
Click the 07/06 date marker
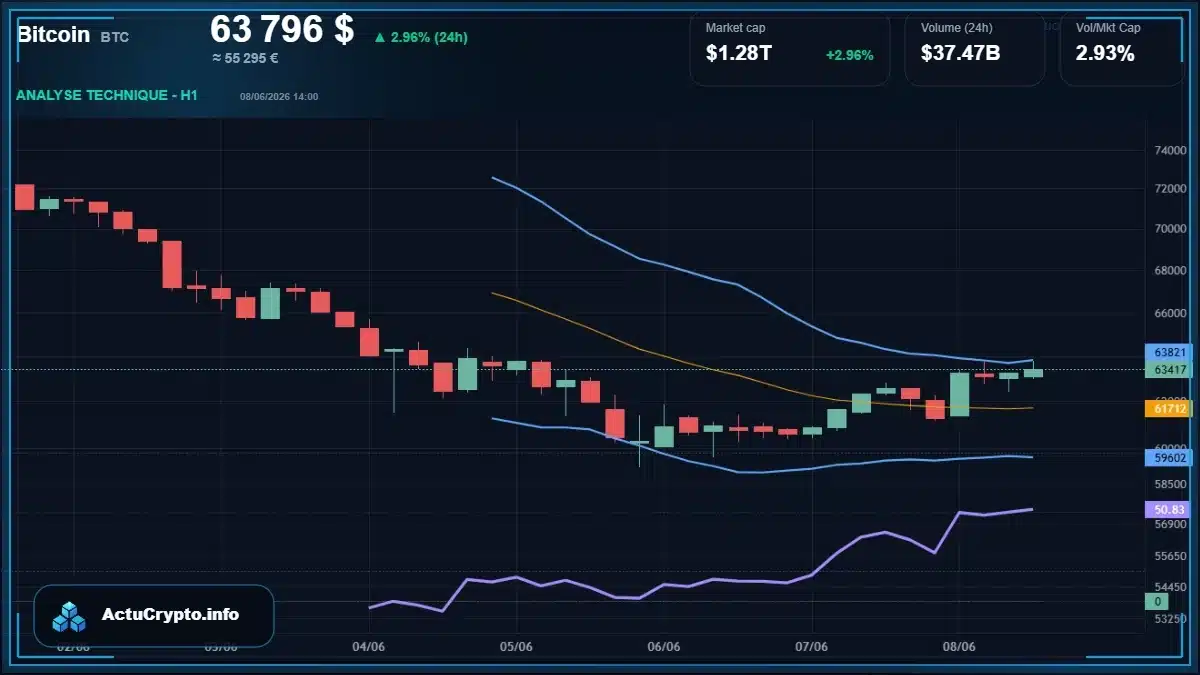(812, 646)
